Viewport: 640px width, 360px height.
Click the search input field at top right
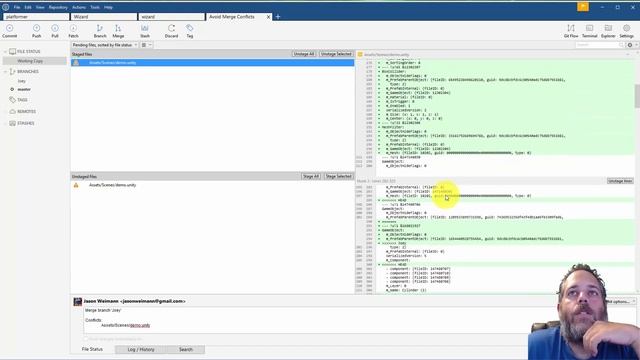599,45
